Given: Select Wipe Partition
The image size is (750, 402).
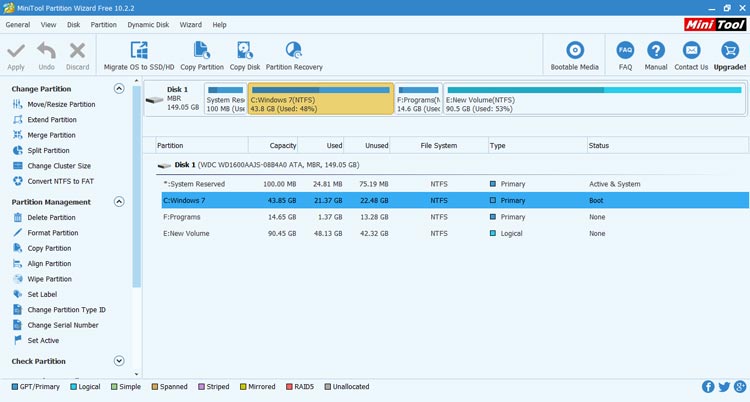Looking at the screenshot, I should click(x=42, y=279).
